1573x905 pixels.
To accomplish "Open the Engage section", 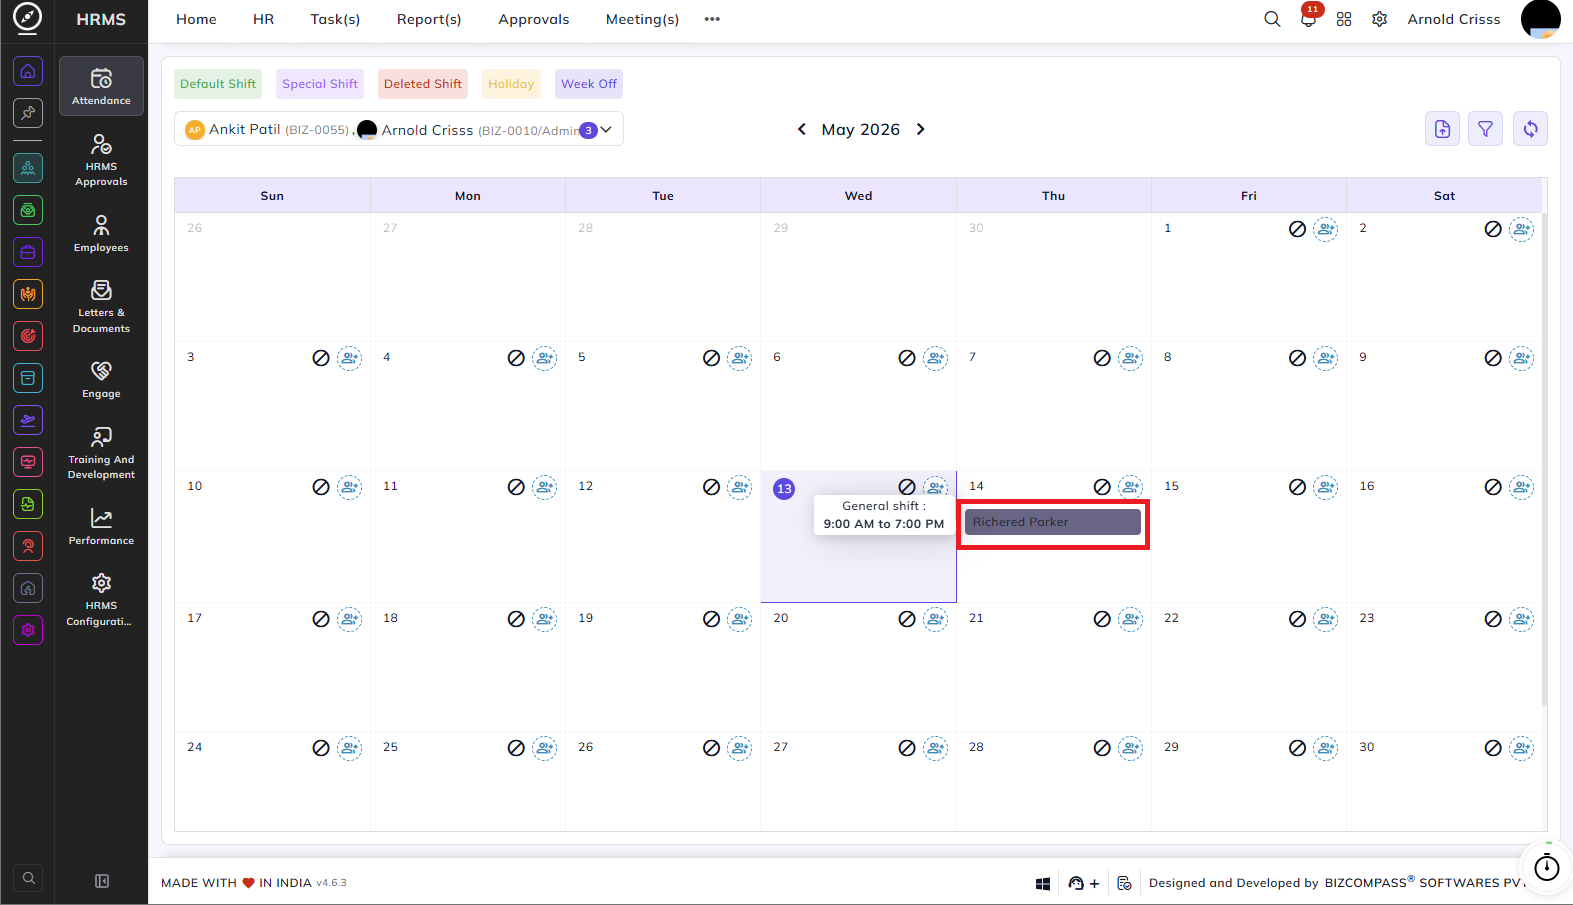I will tap(101, 379).
